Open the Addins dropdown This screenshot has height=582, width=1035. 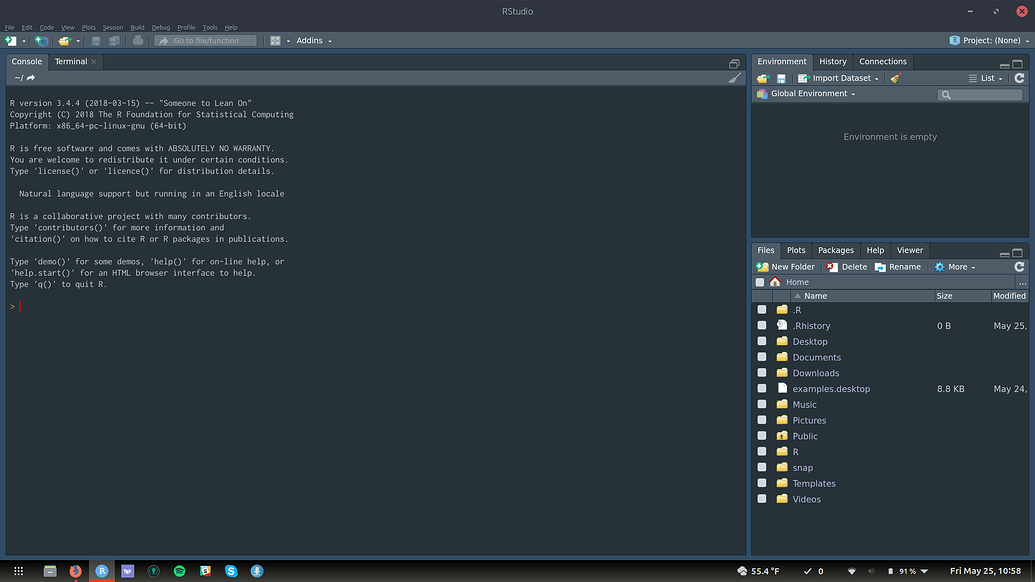pos(314,41)
